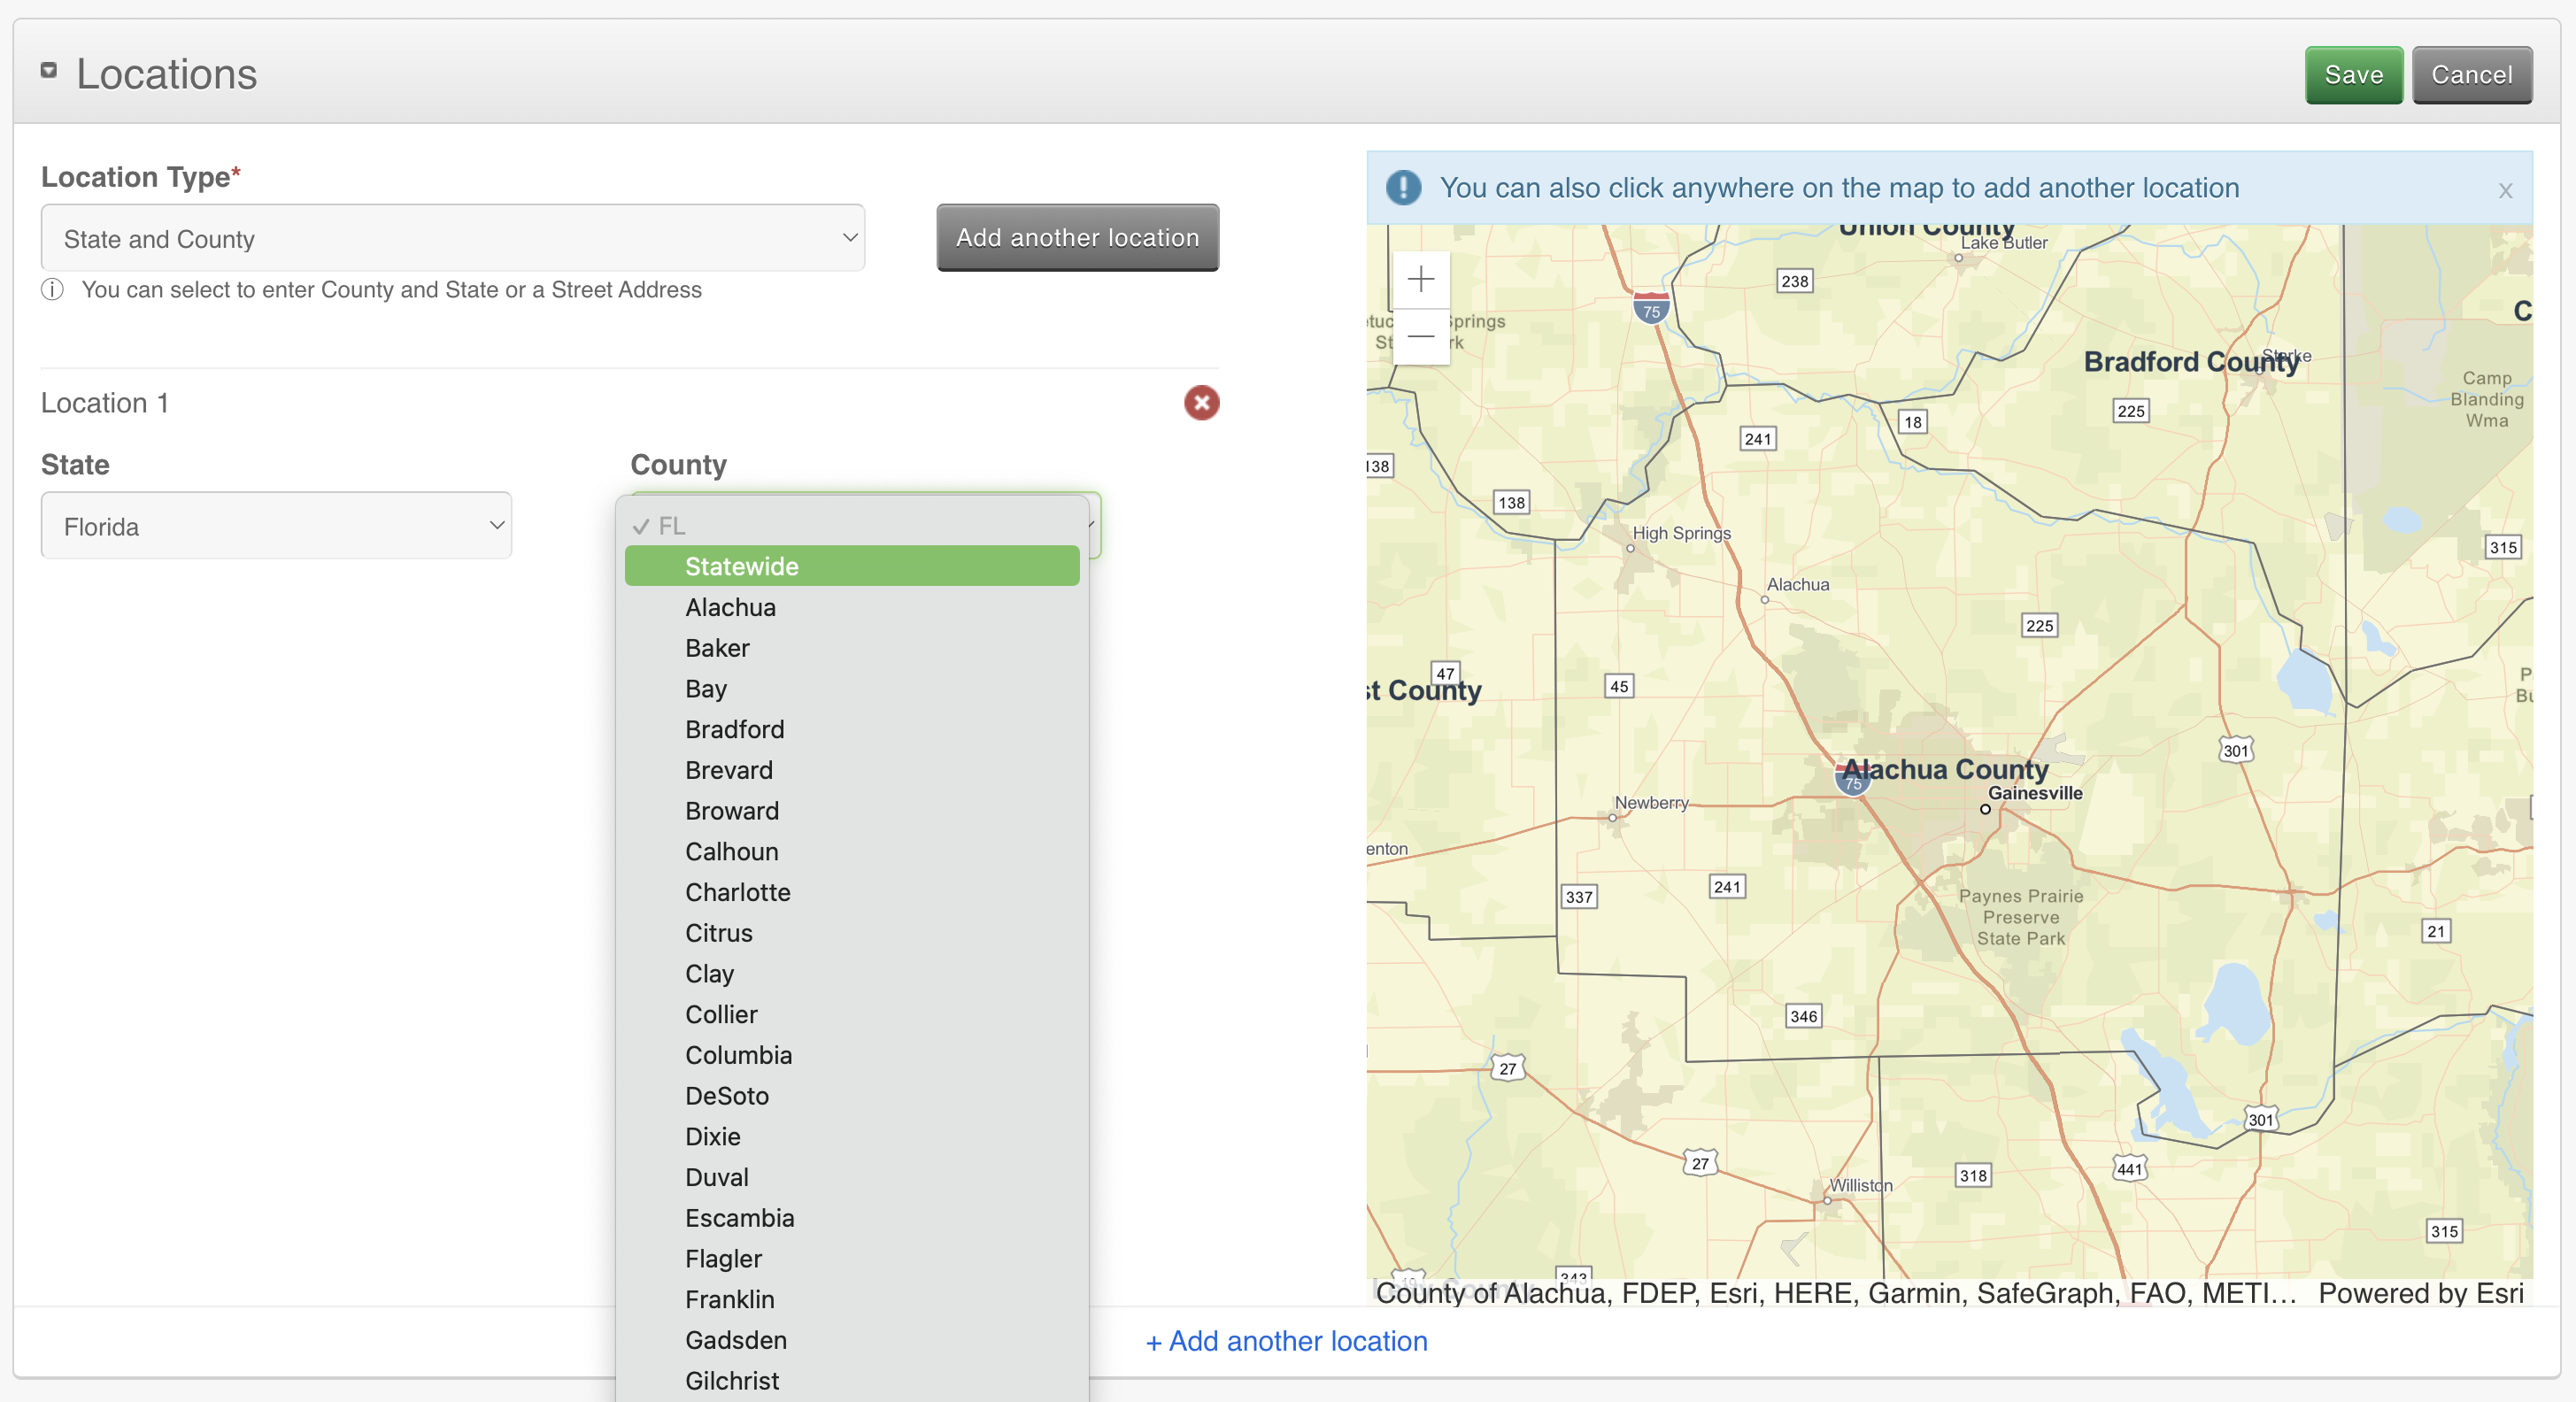Remove Location 1 with red X
2576x1402 pixels.
(1201, 403)
